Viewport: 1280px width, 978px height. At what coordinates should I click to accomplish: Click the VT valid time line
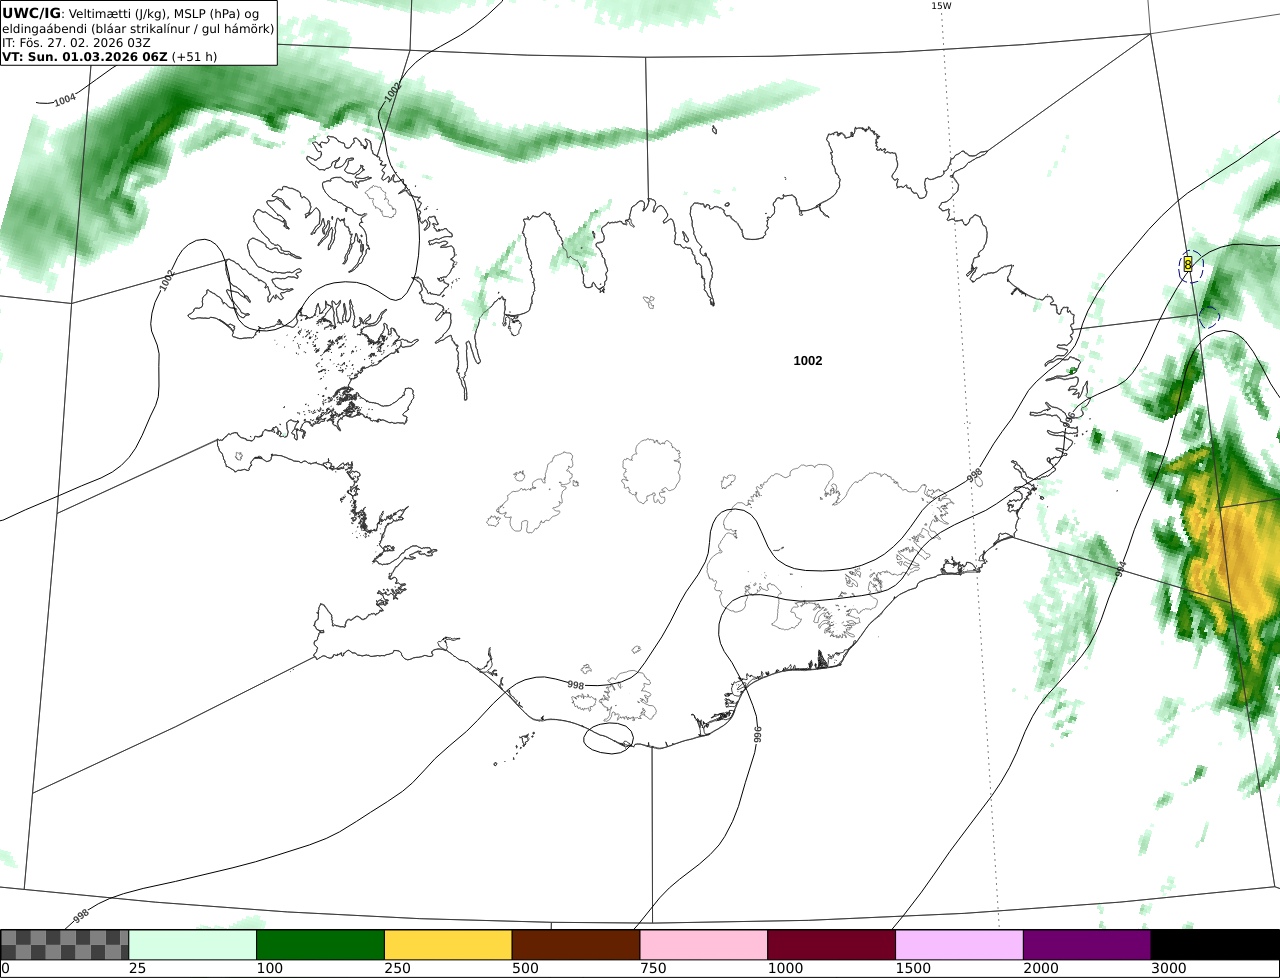coord(109,56)
